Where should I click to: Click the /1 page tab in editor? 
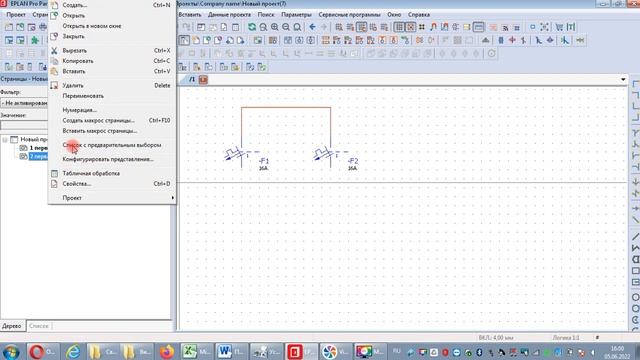point(192,80)
